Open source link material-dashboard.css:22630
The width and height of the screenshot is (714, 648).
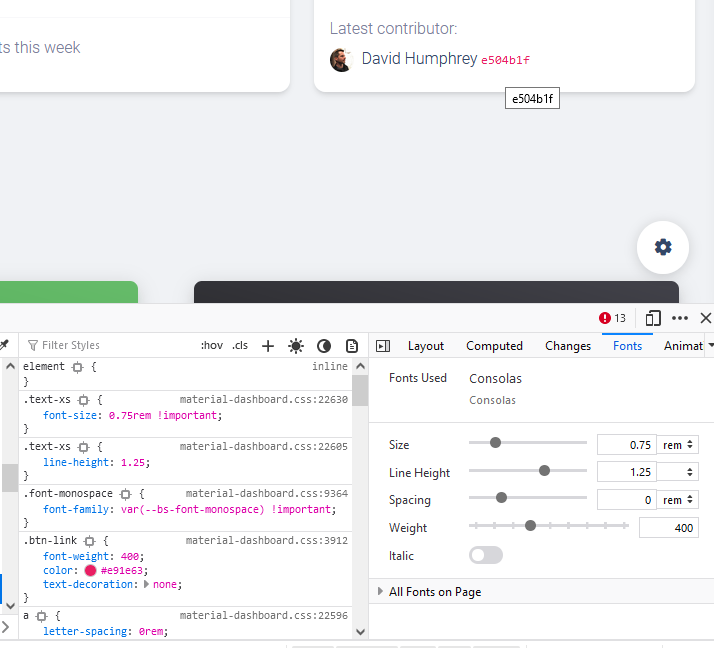click(264, 399)
